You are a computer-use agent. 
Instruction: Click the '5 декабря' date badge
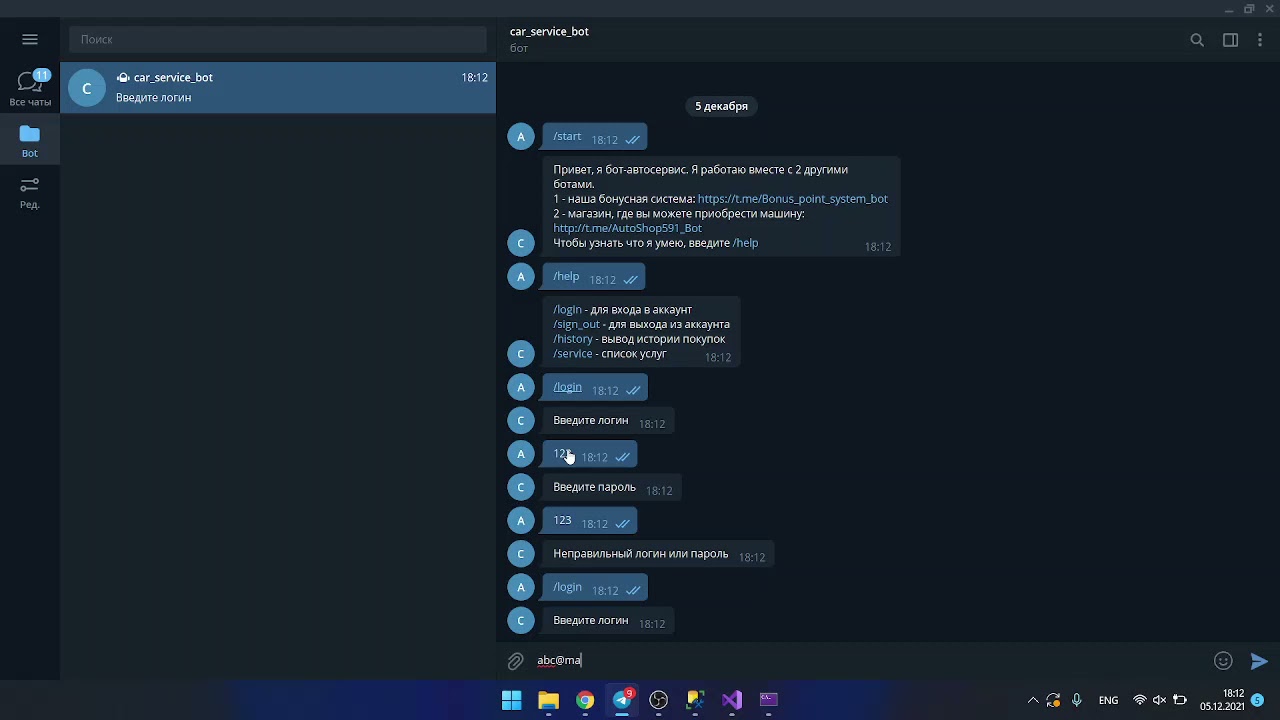click(x=721, y=106)
